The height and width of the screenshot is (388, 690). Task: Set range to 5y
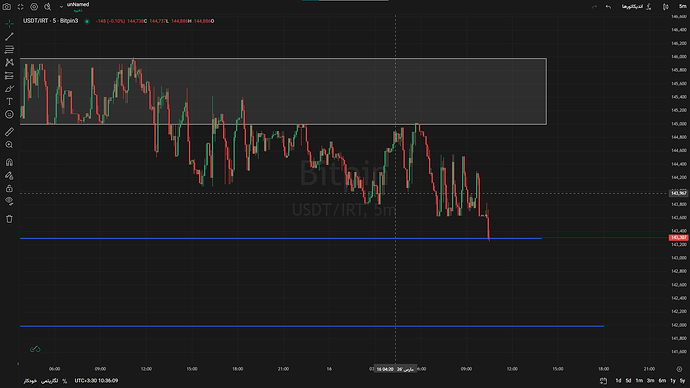(683, 381)
